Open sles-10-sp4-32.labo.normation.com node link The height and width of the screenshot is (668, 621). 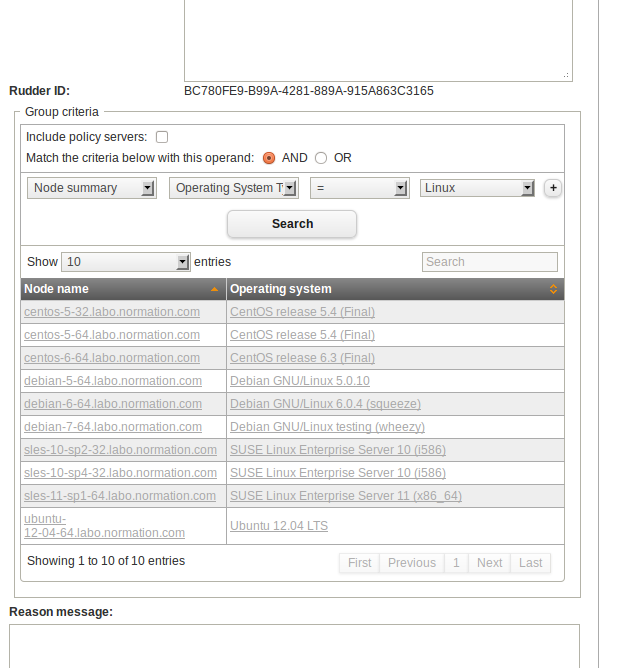(121, 473)
